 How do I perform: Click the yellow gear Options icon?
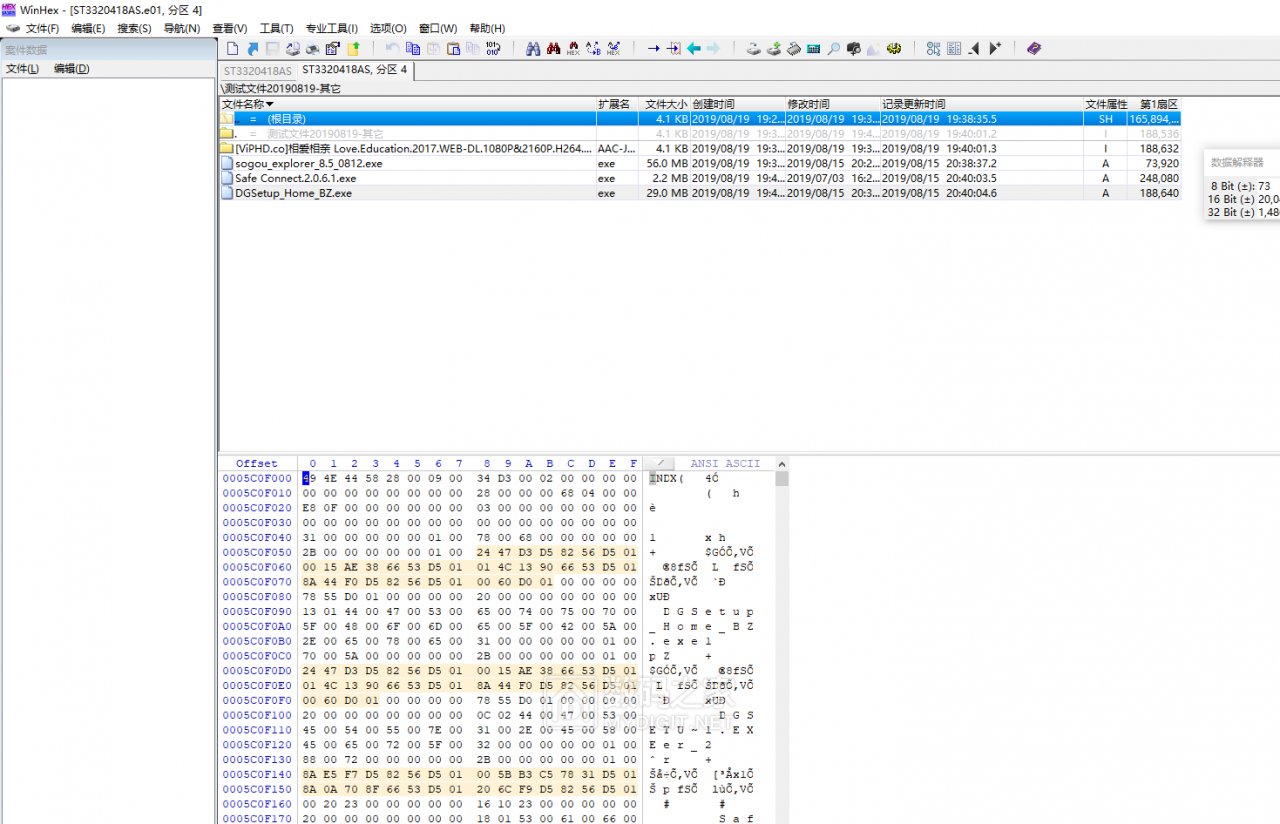[894, 48]
